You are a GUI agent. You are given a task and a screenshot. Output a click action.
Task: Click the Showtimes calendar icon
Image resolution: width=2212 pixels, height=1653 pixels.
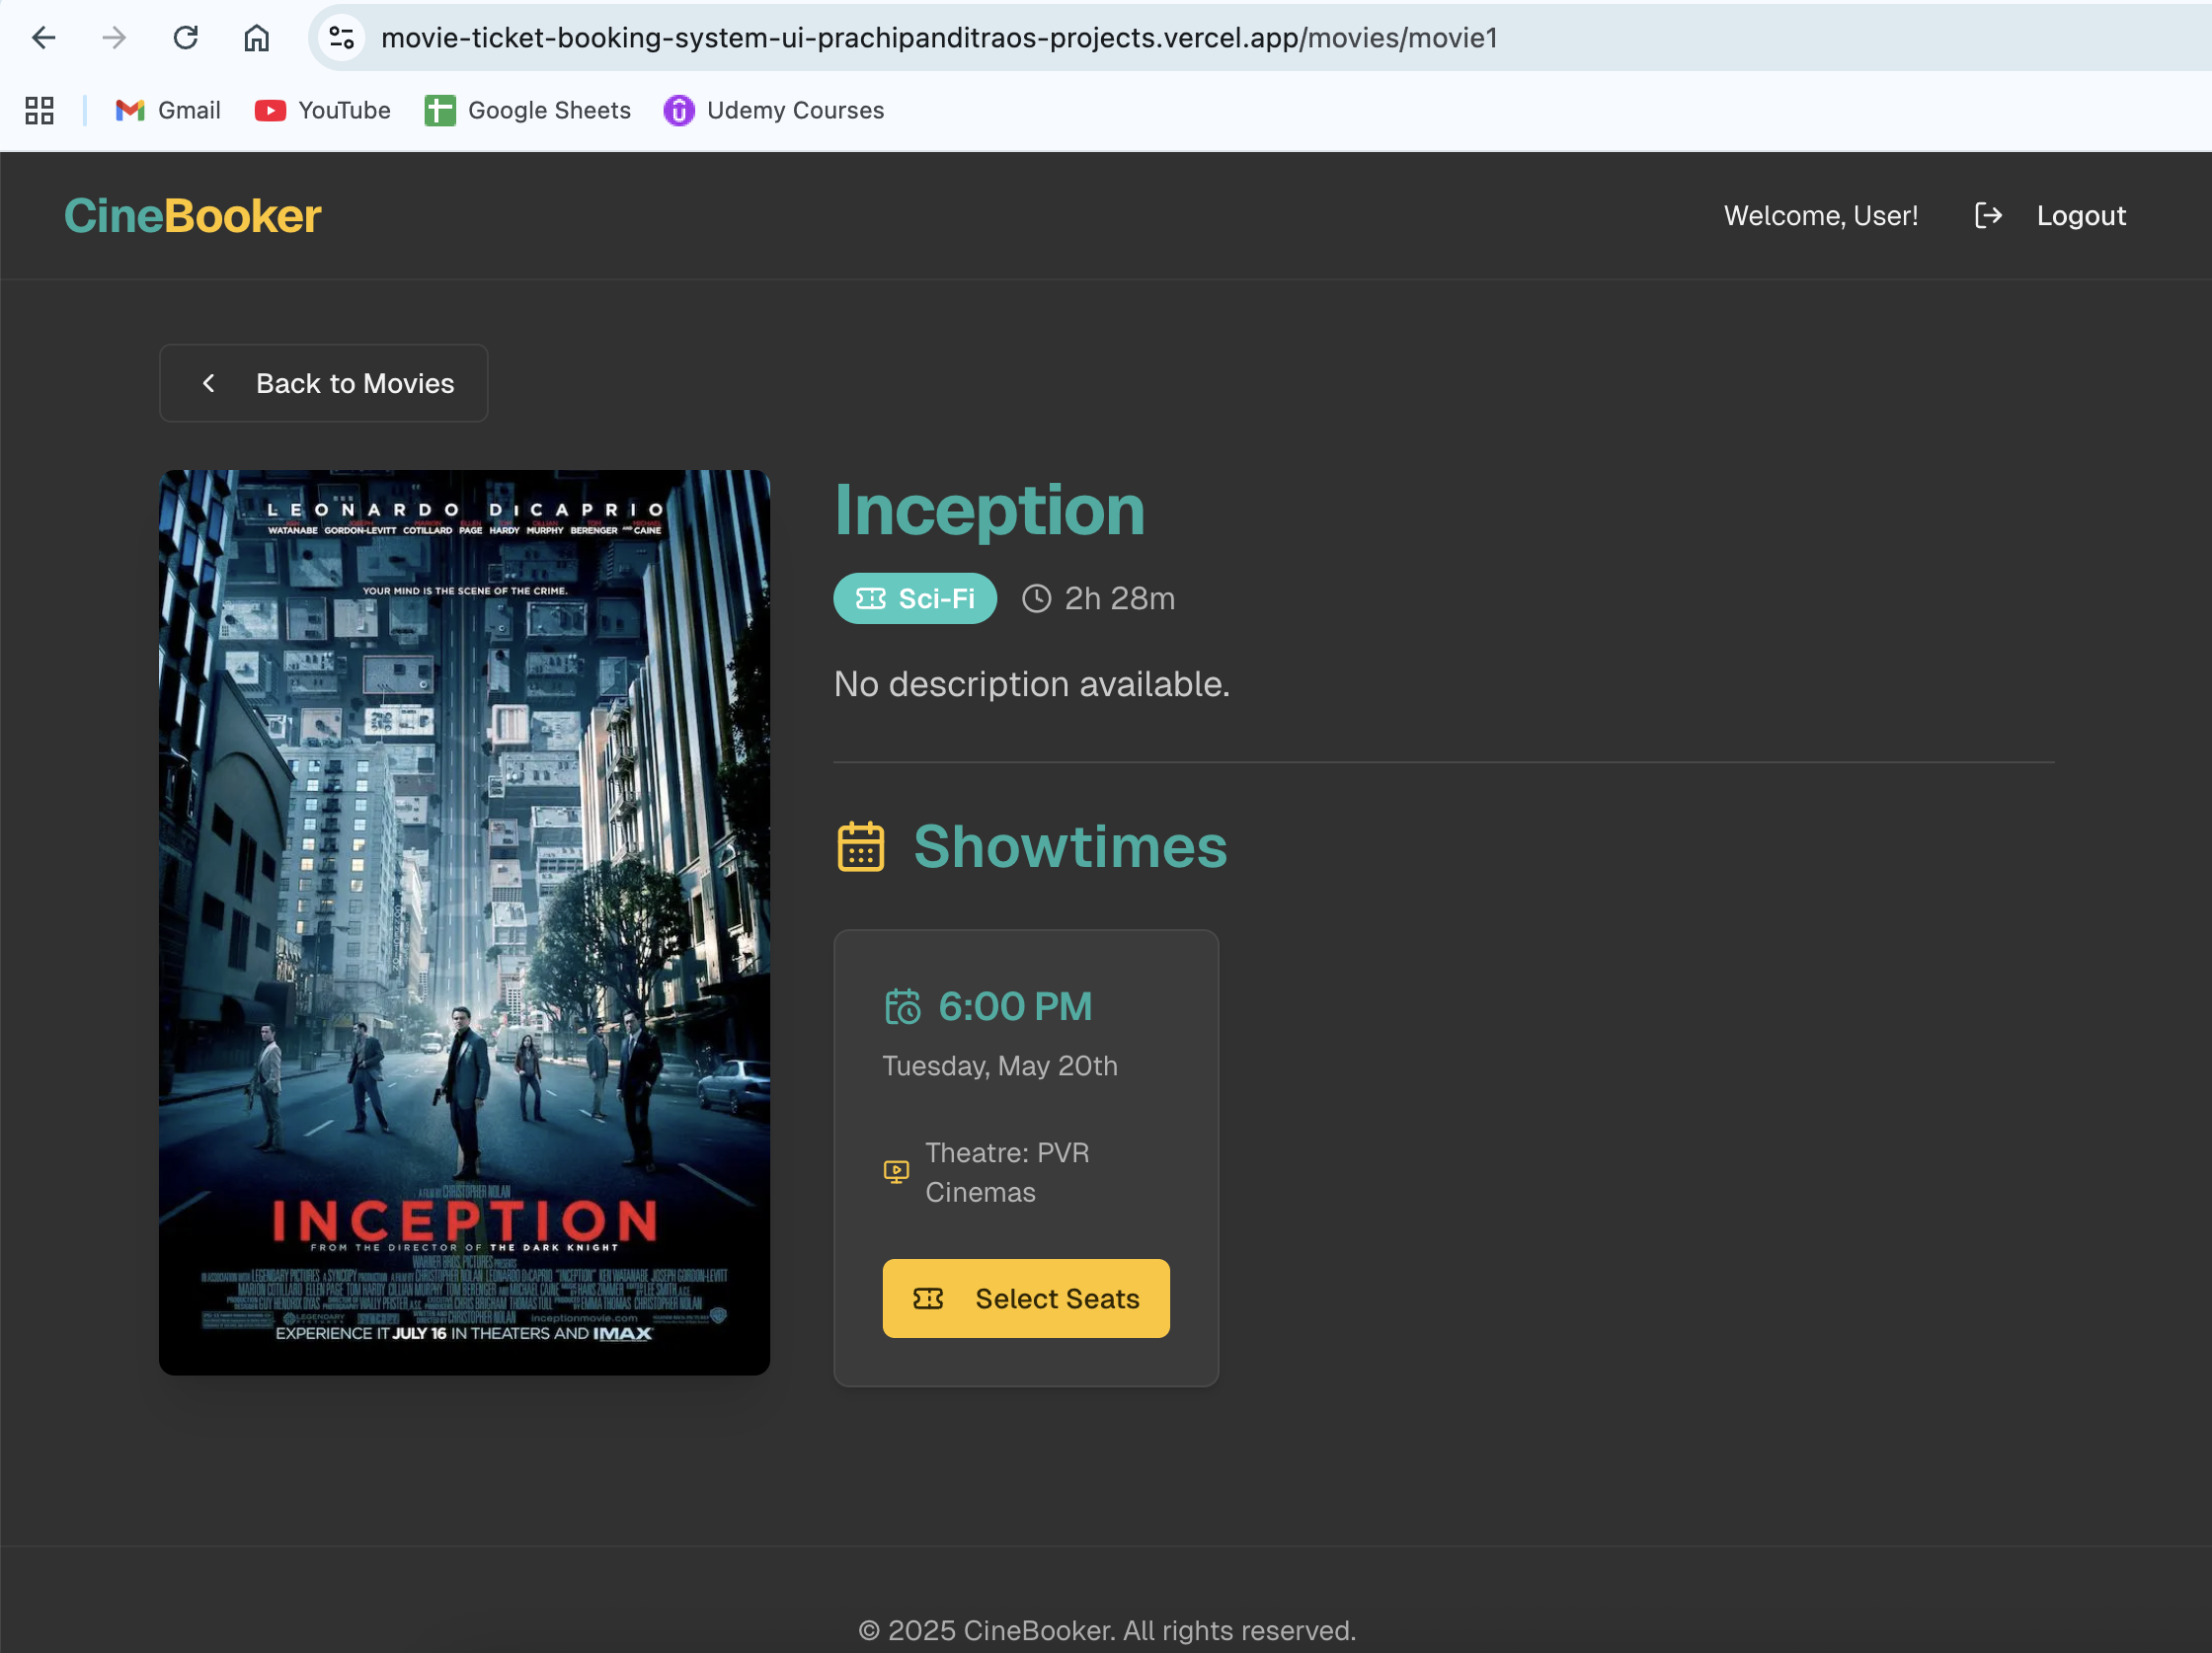(861, 848)
